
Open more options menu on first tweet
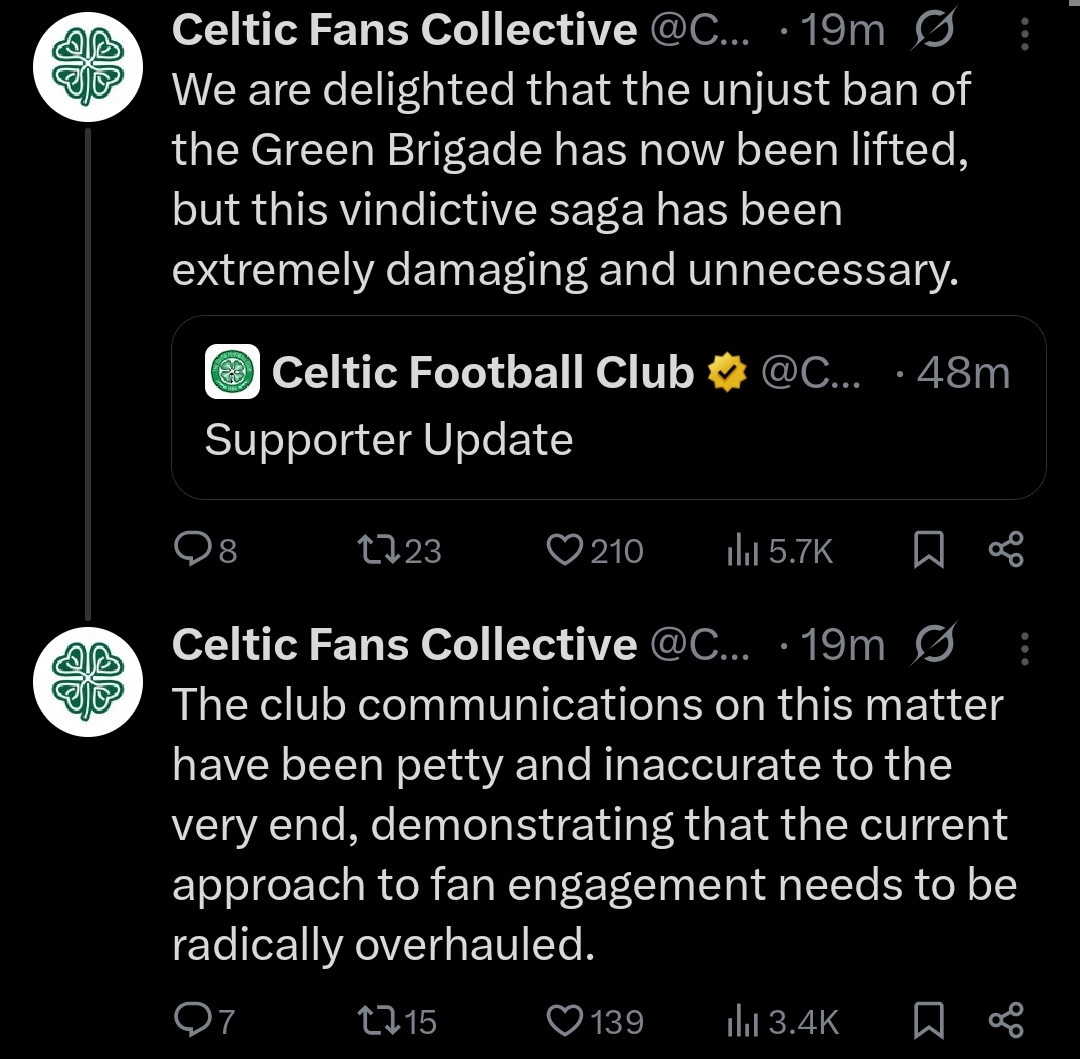tap(1023, 34)
